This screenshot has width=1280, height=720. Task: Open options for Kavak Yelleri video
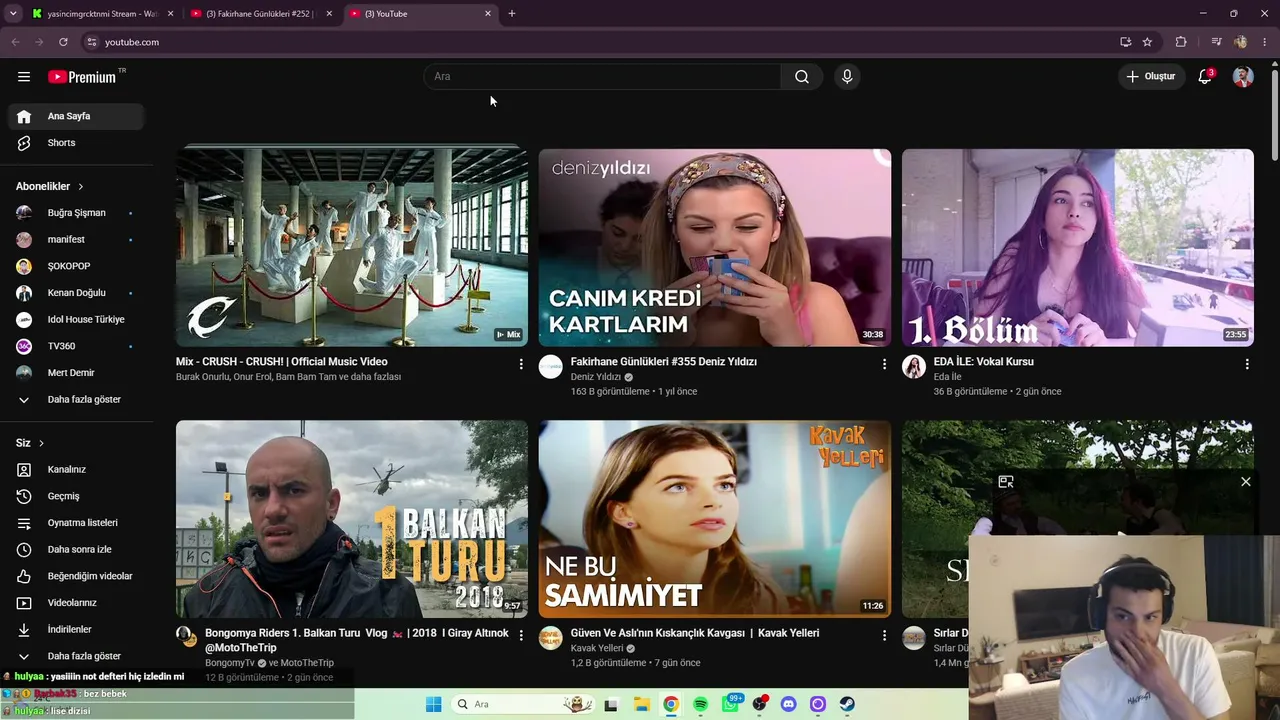coord(884,635)
